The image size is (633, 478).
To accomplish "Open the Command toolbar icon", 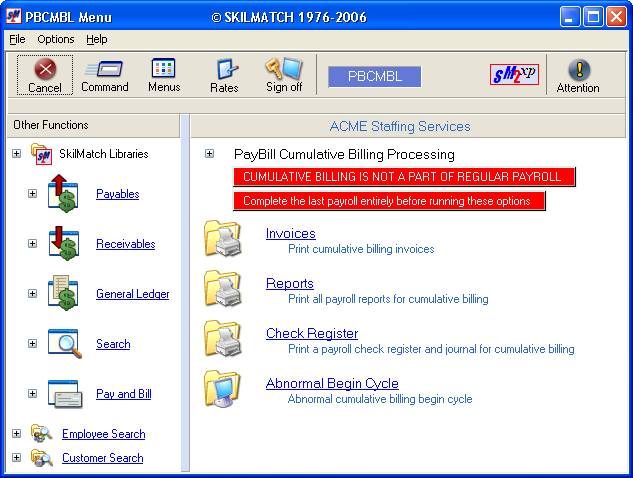I will click(105, 69).
